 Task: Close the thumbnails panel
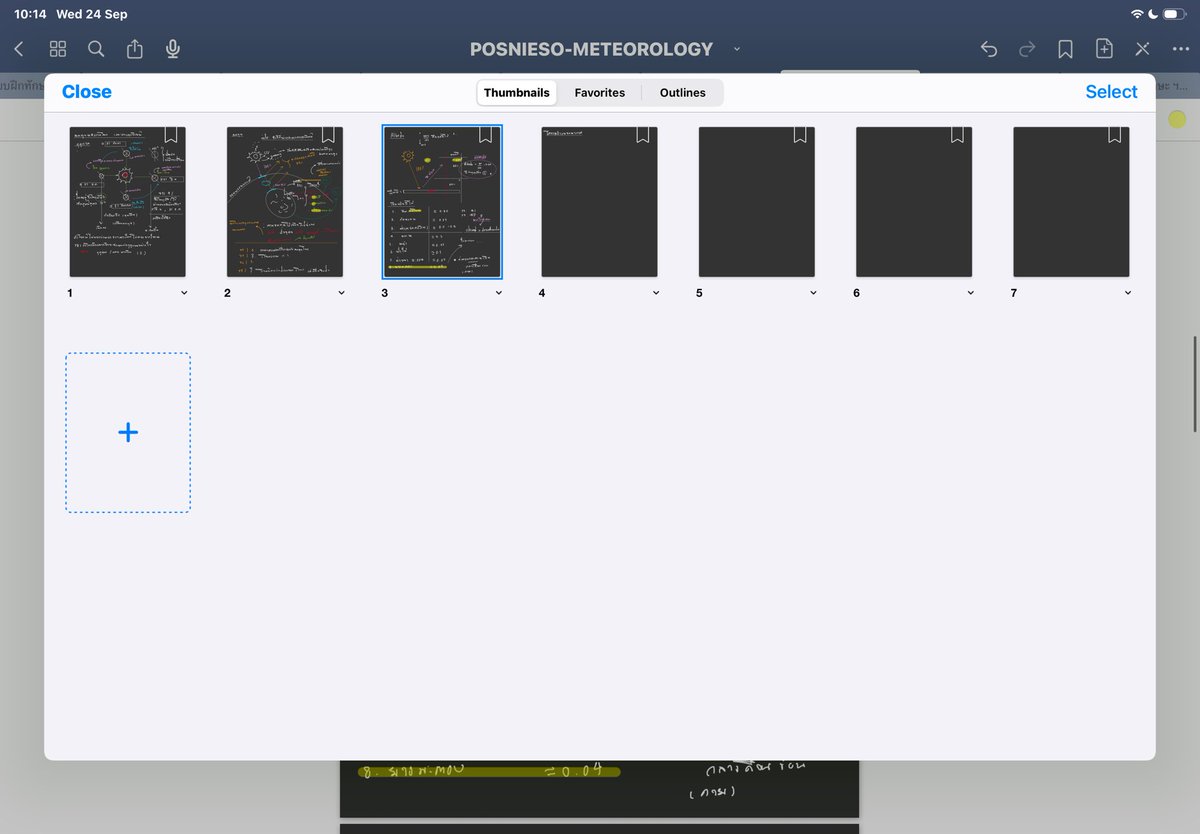click(87, 91)
